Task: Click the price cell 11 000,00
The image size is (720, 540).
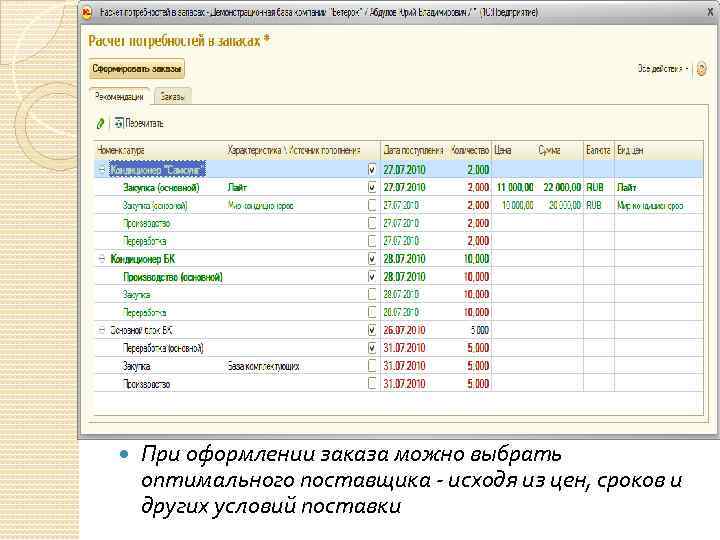Action: pyautogui.click(x=515, y=187)
